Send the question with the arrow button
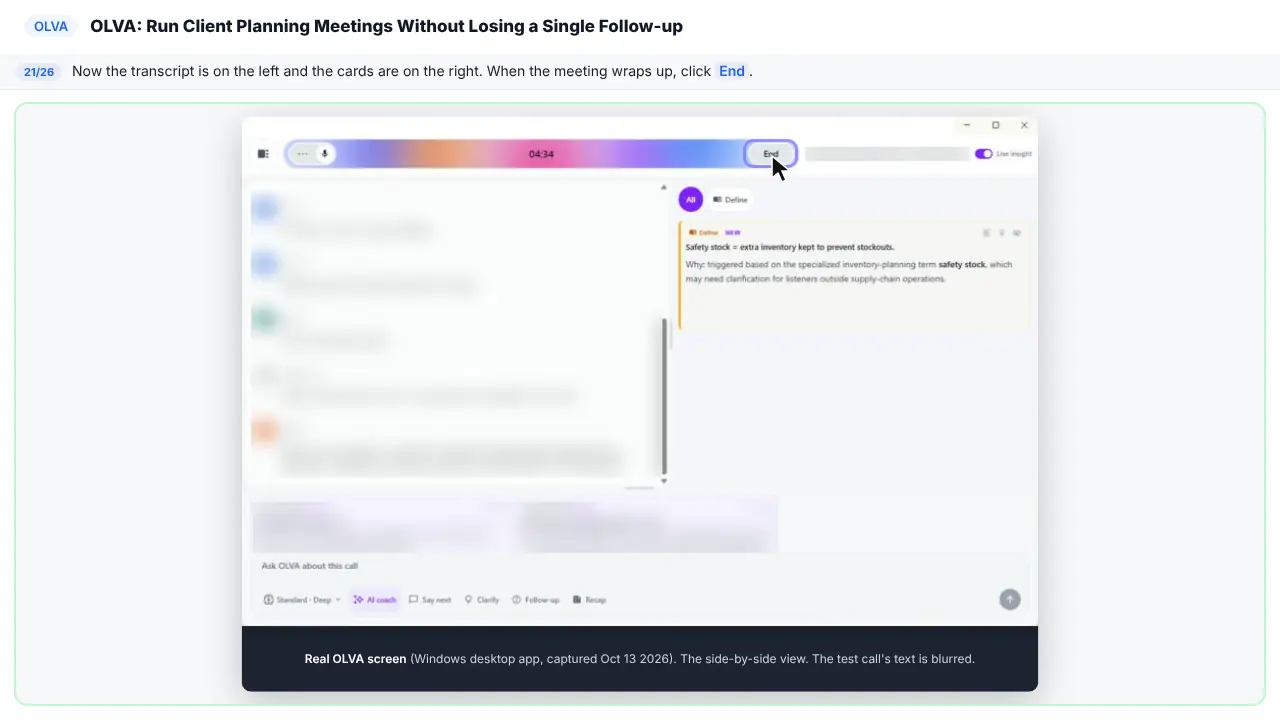1280x720 pixels. (x=1010, y=599)
